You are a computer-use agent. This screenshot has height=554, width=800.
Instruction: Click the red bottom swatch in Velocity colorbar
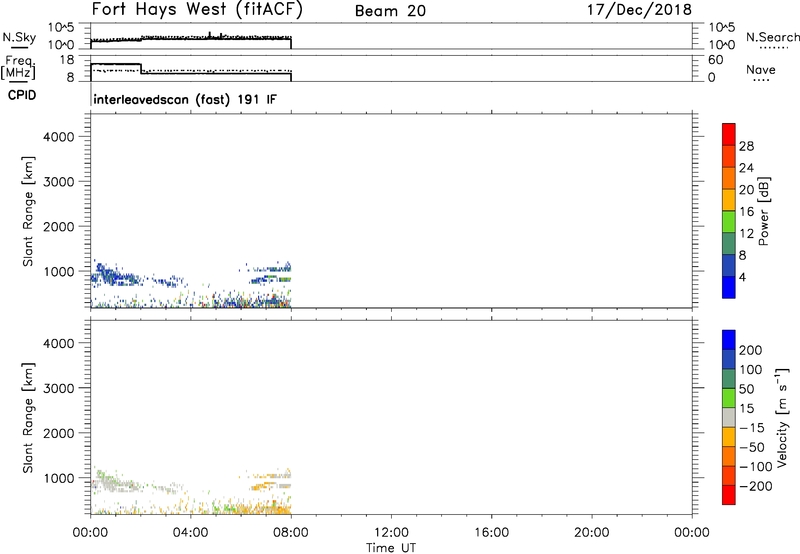click(x=729, y=495)
